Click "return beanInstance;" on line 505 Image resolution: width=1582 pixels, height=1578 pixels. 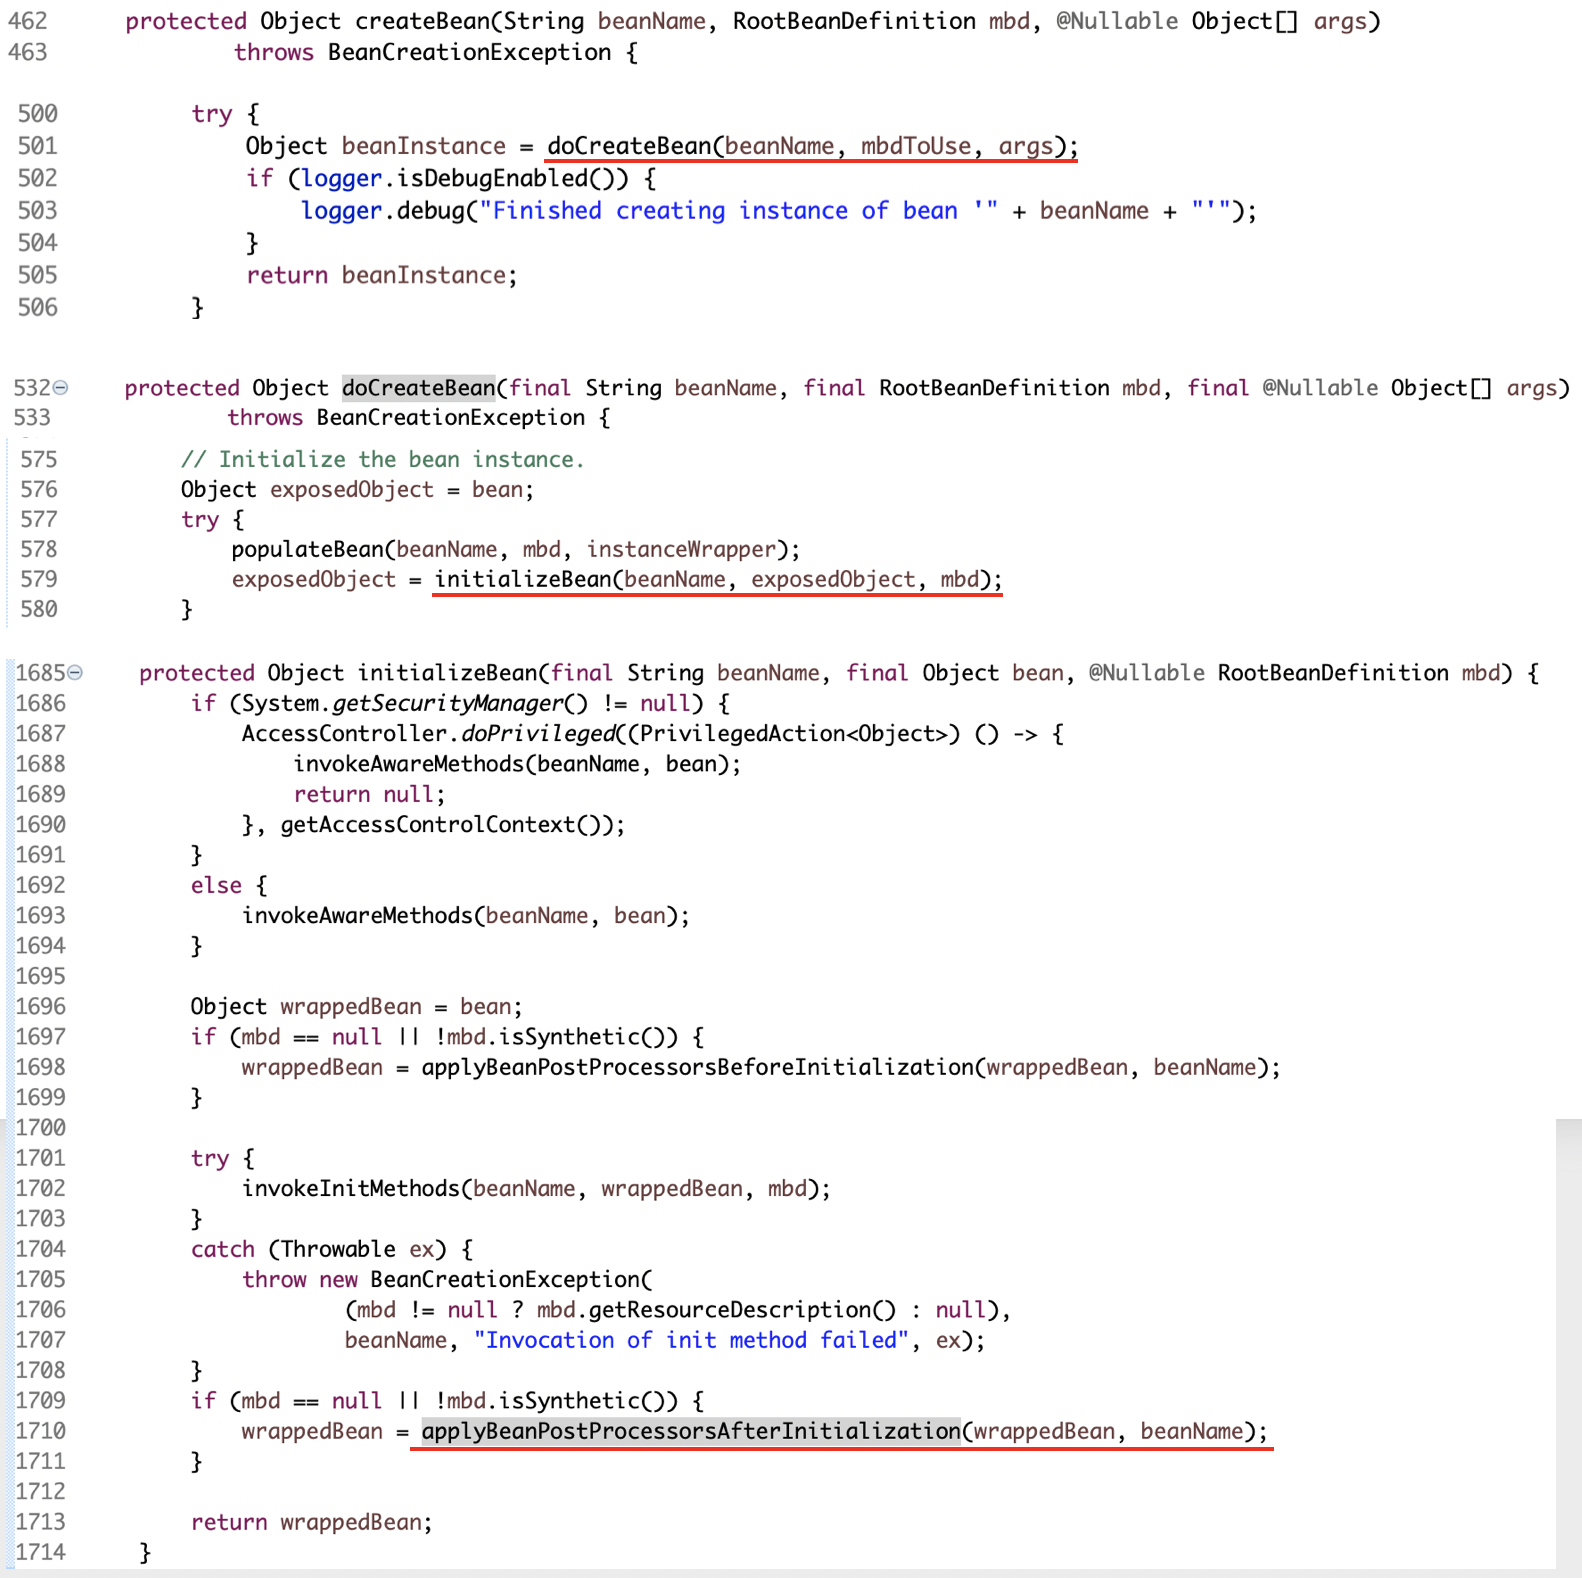click(x=382, y=276)
